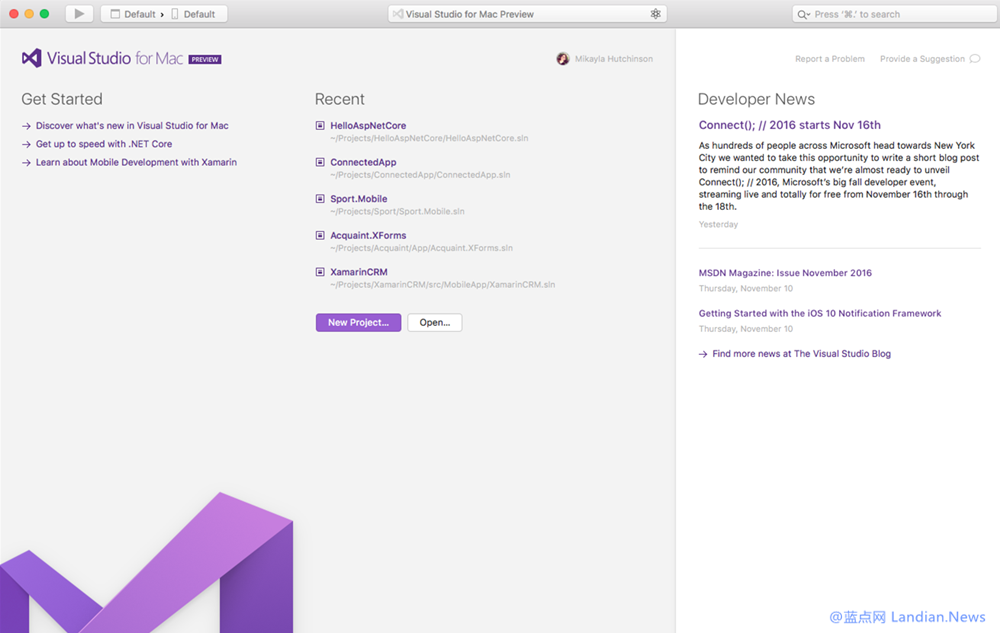Click the Visual Studio logo in the welcome header

pos(32,58)
